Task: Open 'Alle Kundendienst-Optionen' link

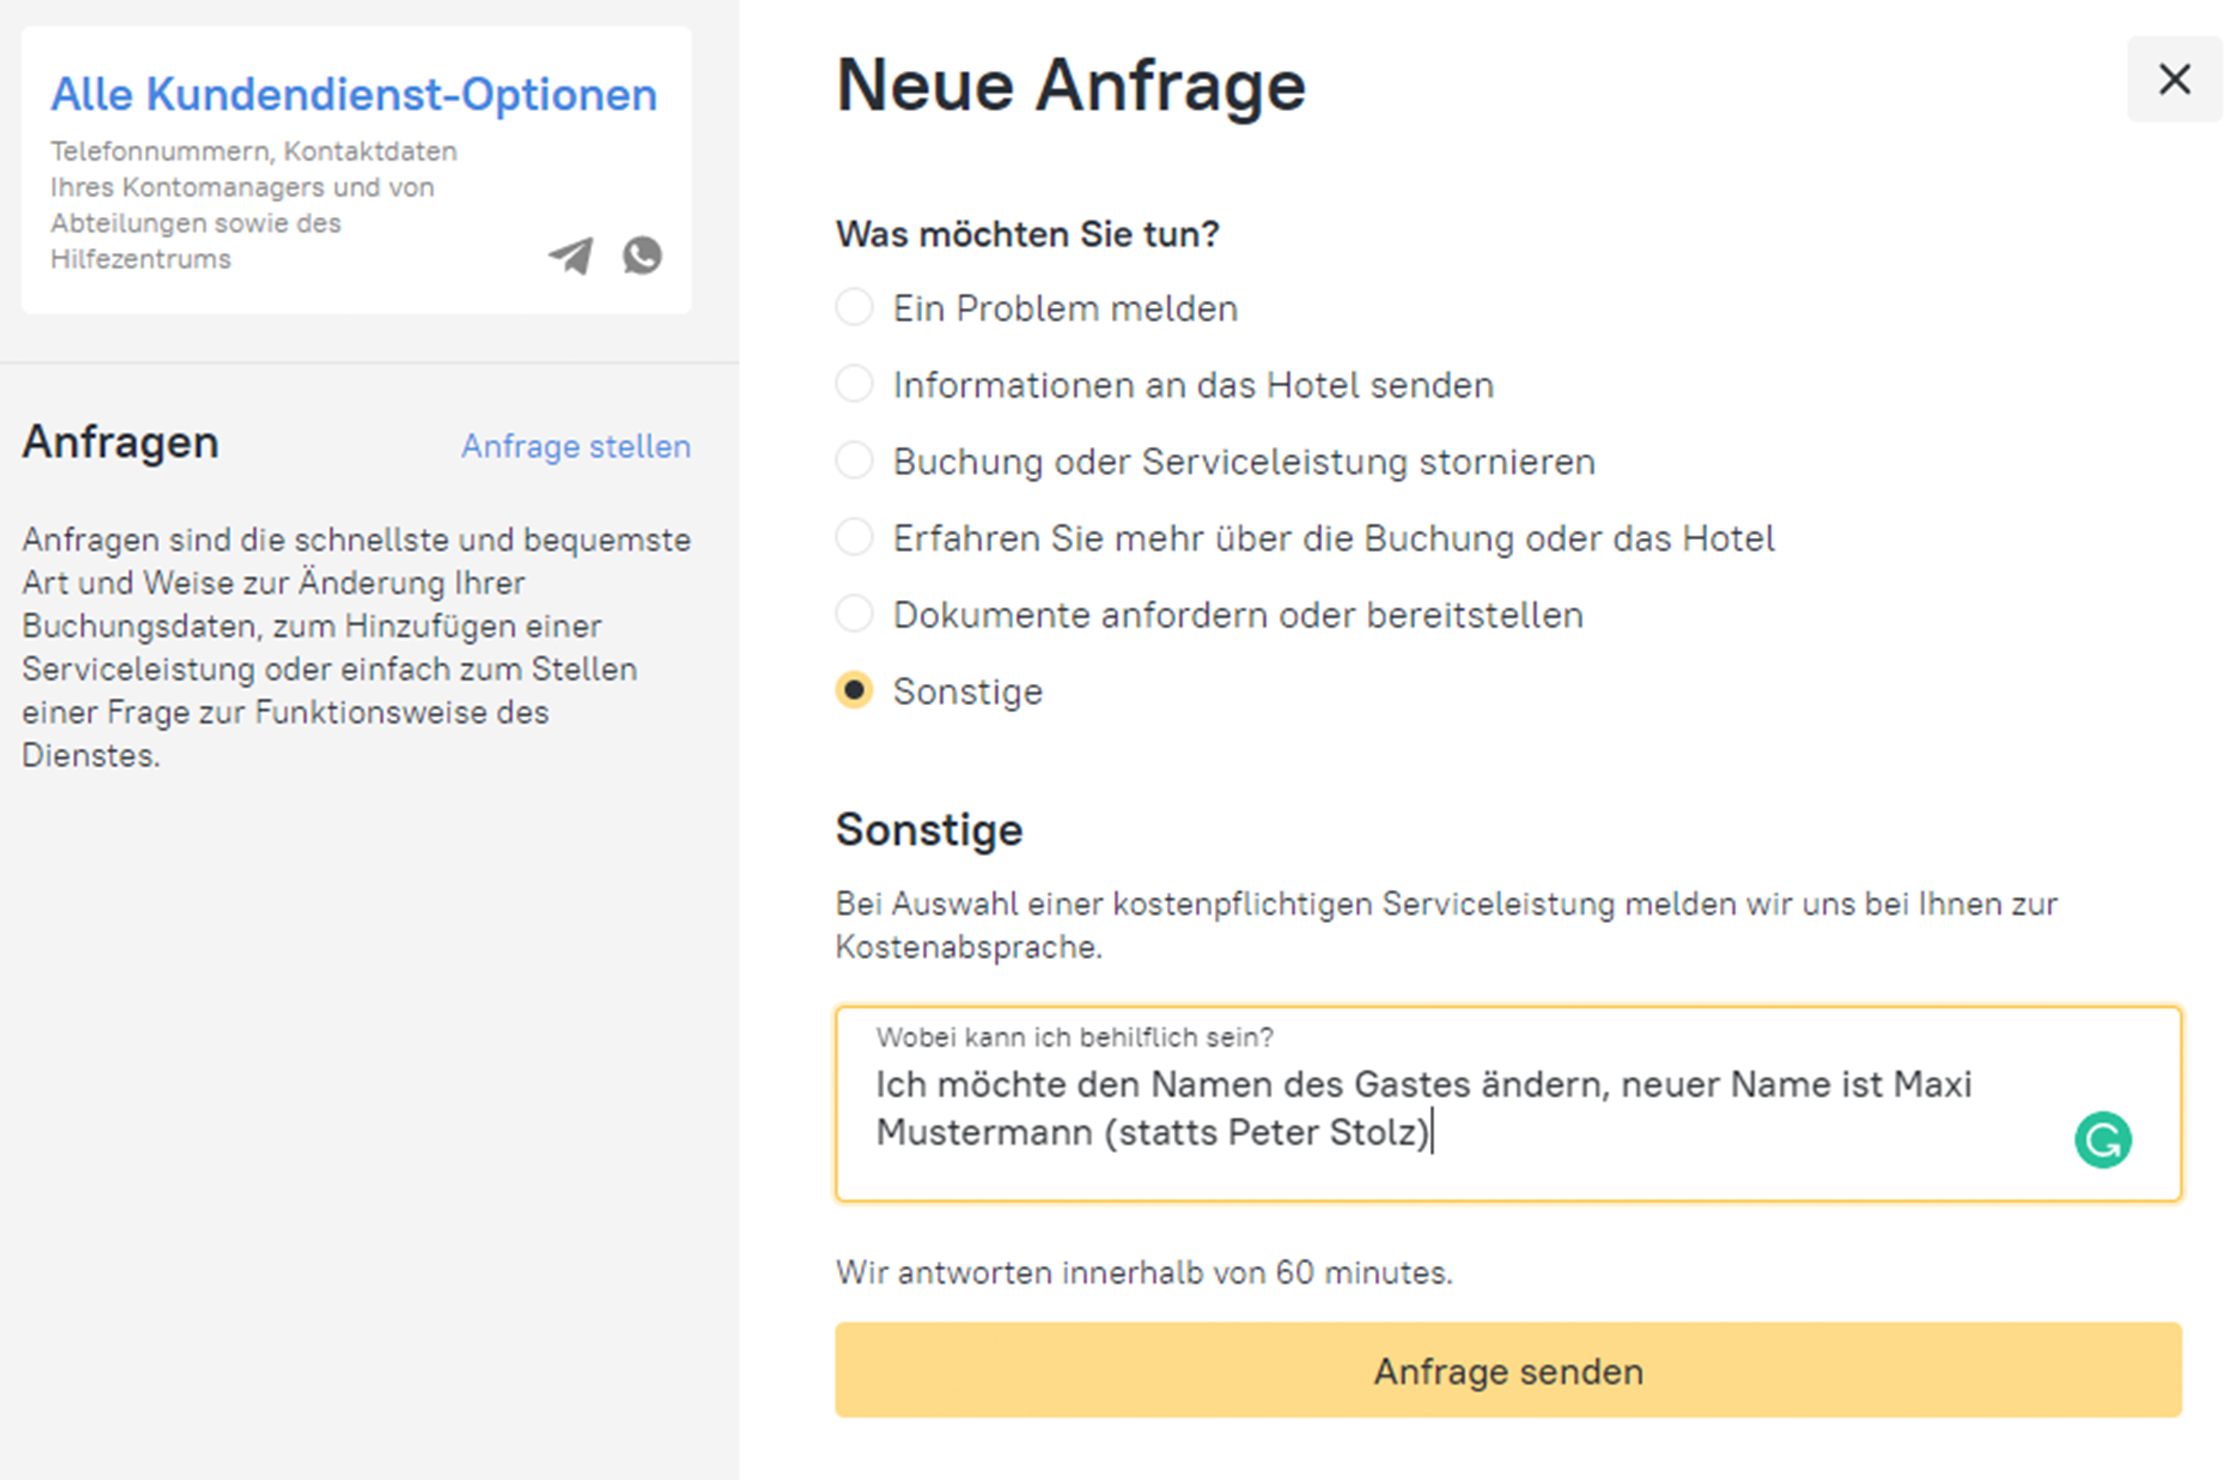Action: point(354,95)
